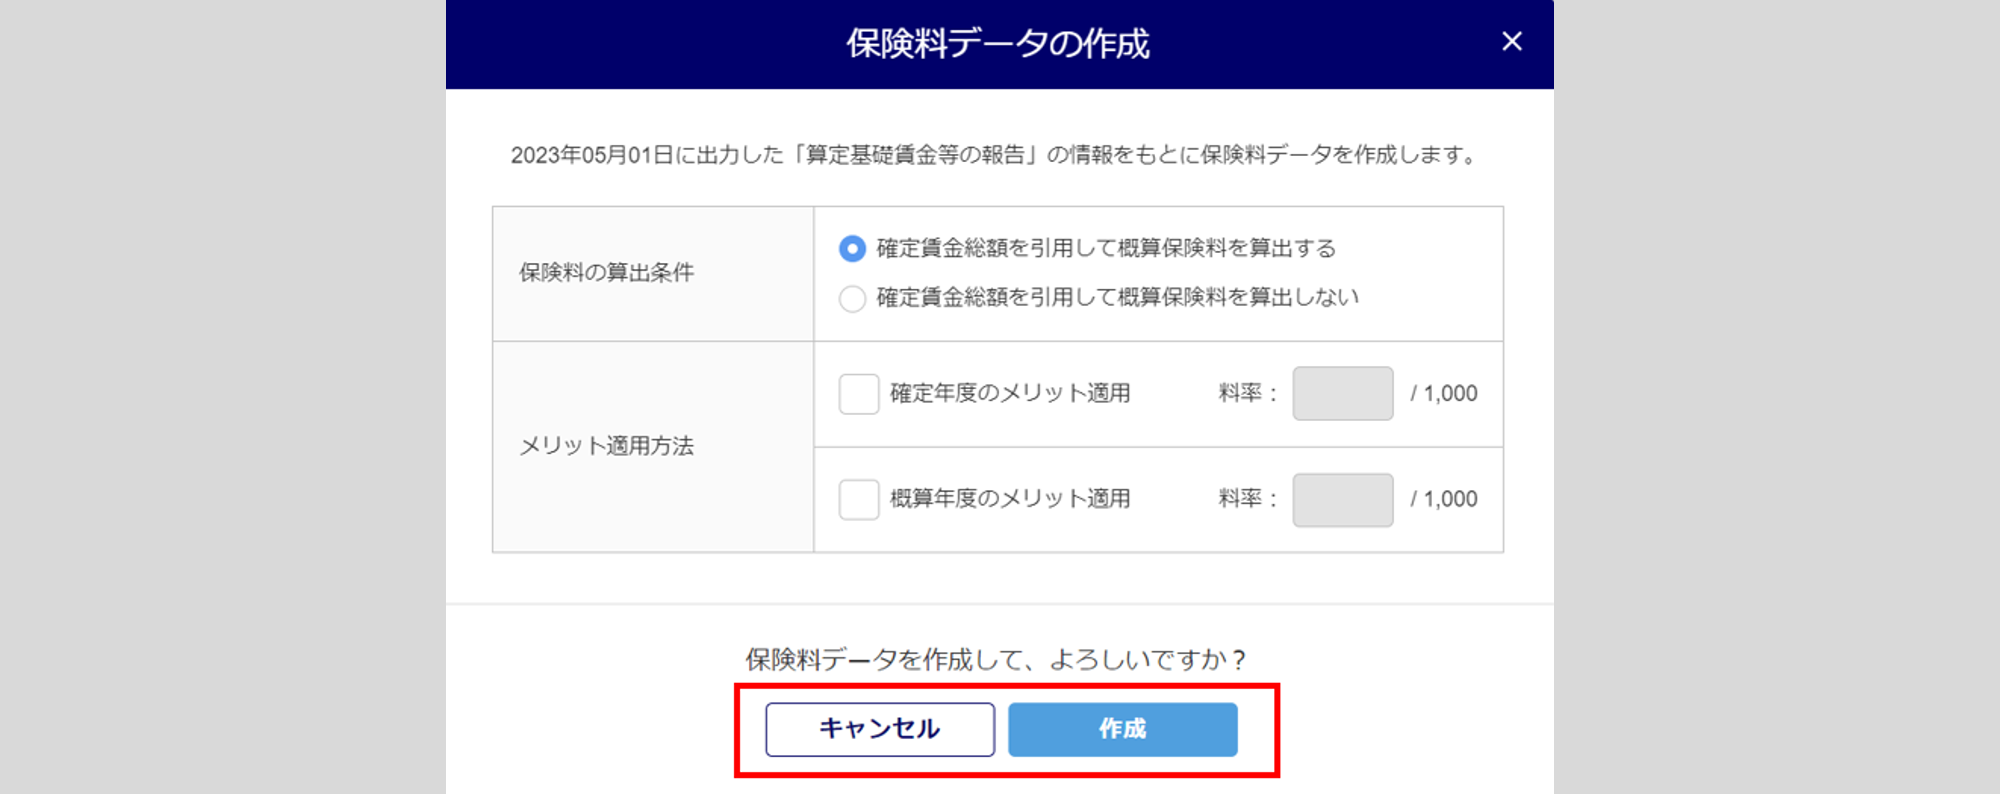Image resolution: width=2000 pixels, height=794 pixels.
Task: Click the 概算年度のメリット適用 label text
Action: click(1010, 498)
